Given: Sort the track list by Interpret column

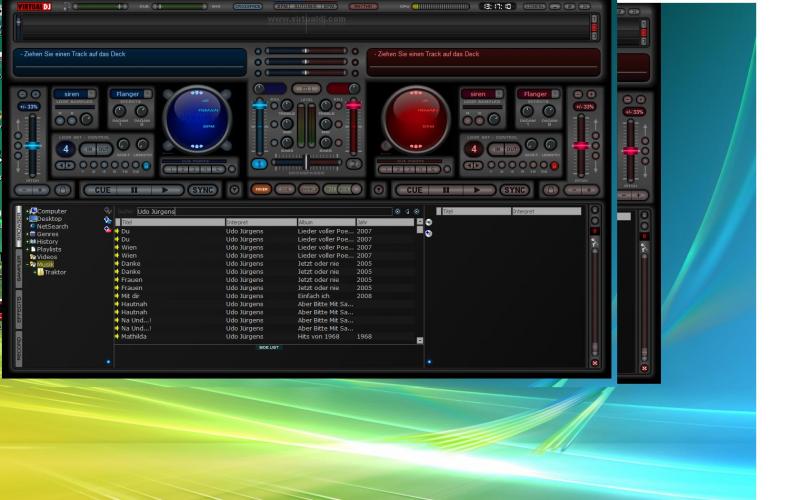Looking at the screenshot, I should point(261,222).
